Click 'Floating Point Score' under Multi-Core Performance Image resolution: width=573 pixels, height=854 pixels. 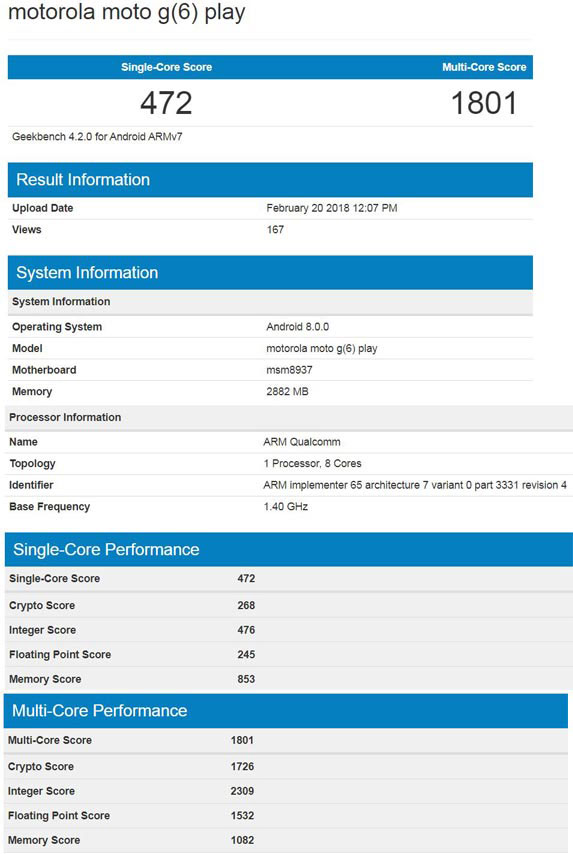tap(59, 816)
